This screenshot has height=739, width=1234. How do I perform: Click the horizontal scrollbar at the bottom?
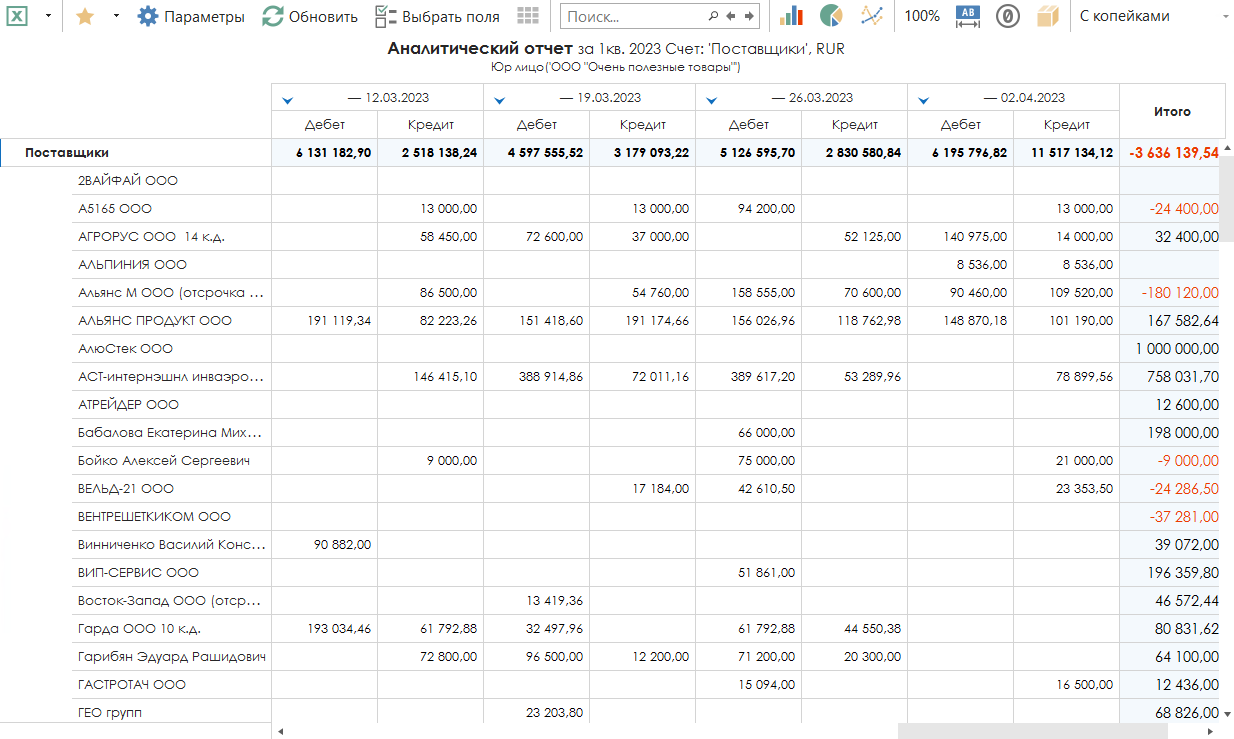pos(1030,731)
